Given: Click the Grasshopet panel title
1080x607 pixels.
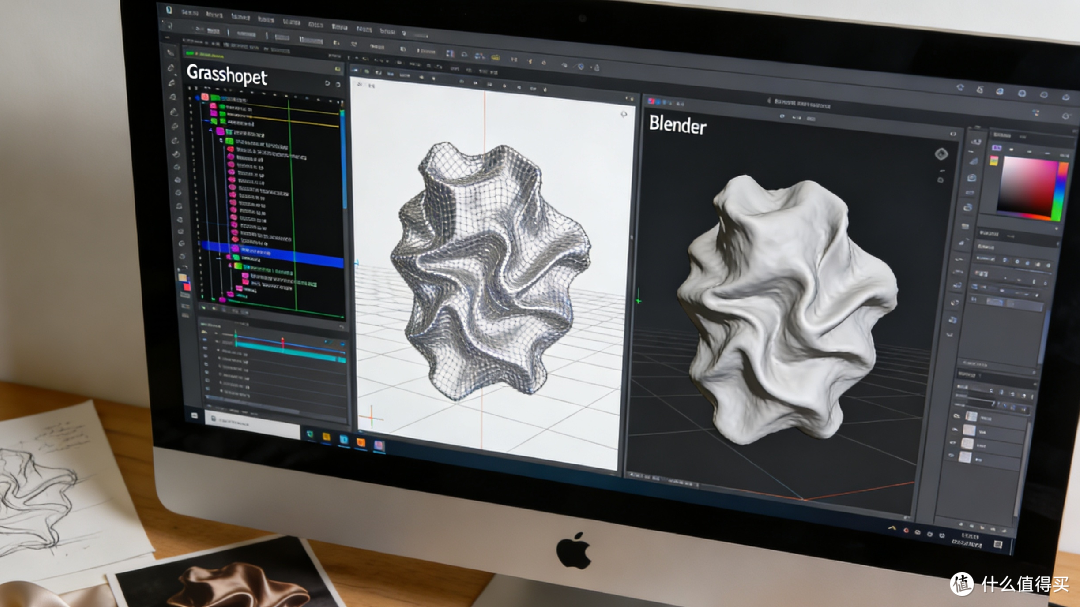Looking at the screenshot, I should (227, 74).
